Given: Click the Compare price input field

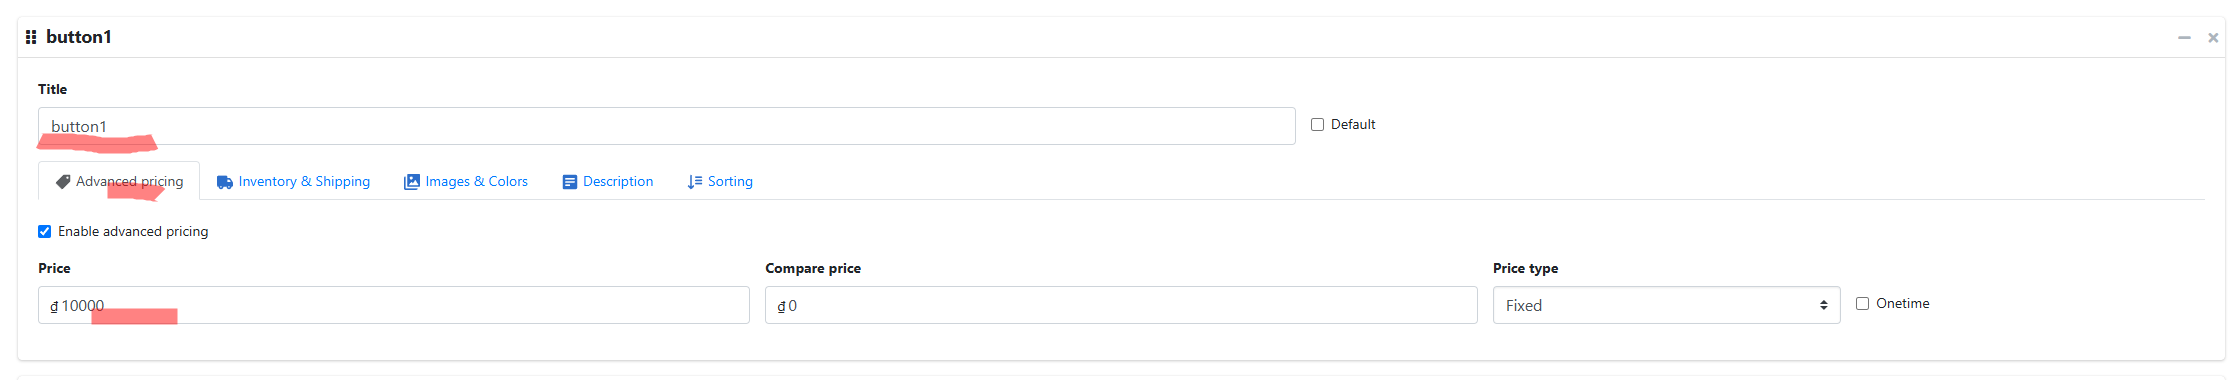Looking at the screenshot, I should 1121,305.
